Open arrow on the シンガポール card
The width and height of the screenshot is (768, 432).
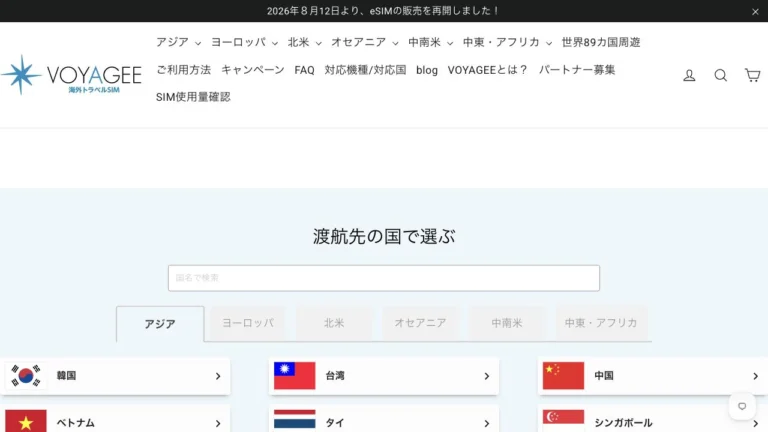[x=755, y=423]
